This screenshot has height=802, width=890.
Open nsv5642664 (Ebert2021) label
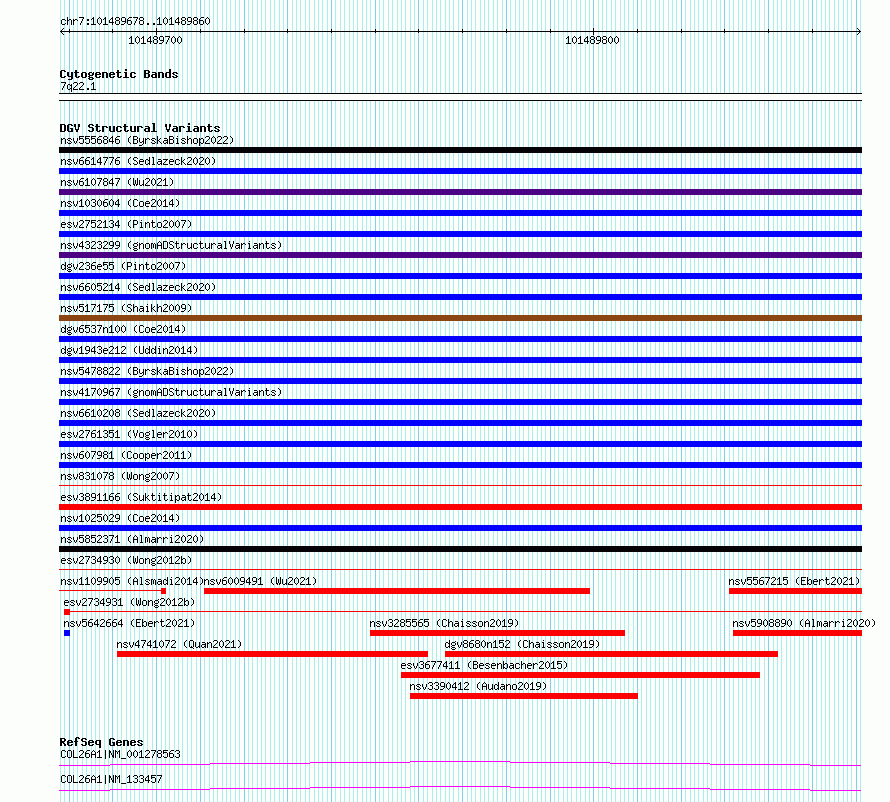point(129,623)
